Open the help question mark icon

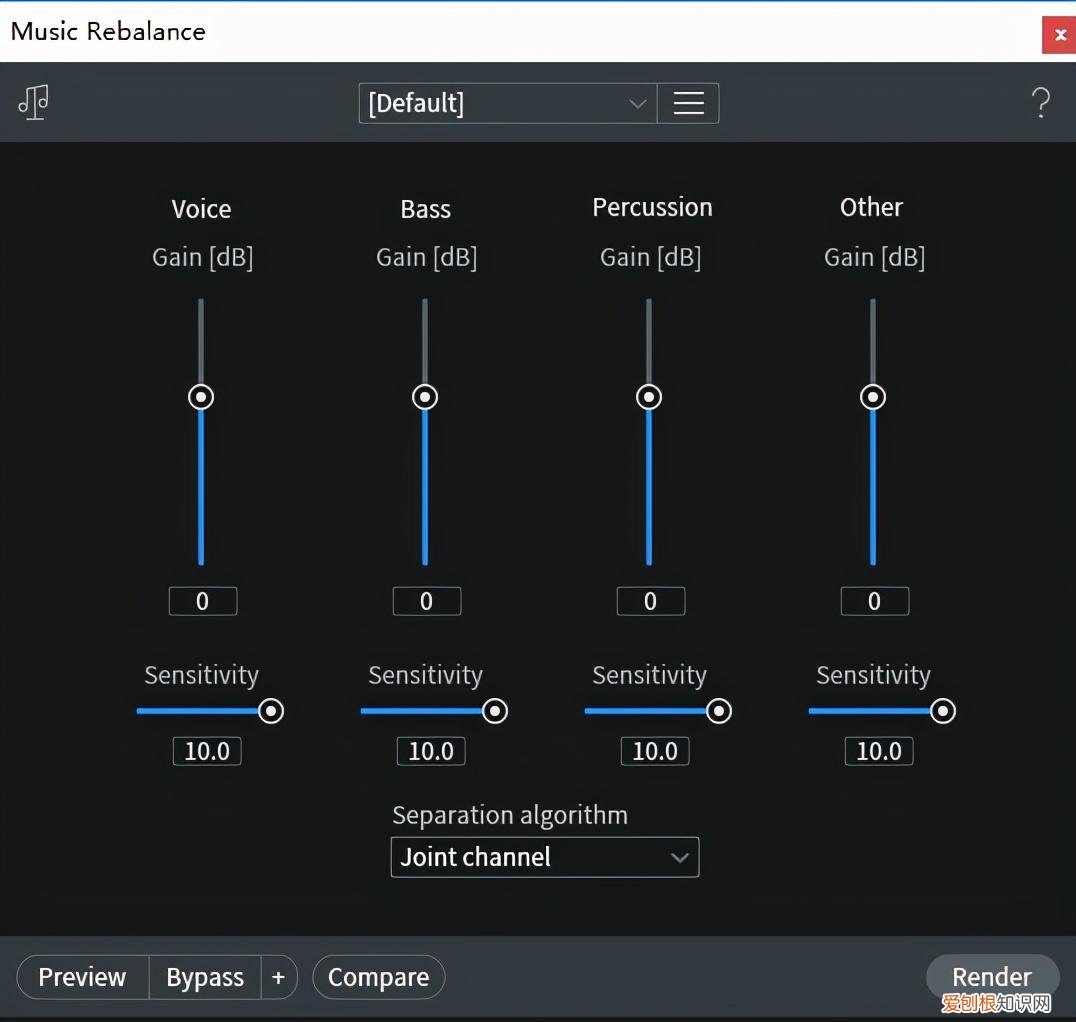[x=1040, y=103]
